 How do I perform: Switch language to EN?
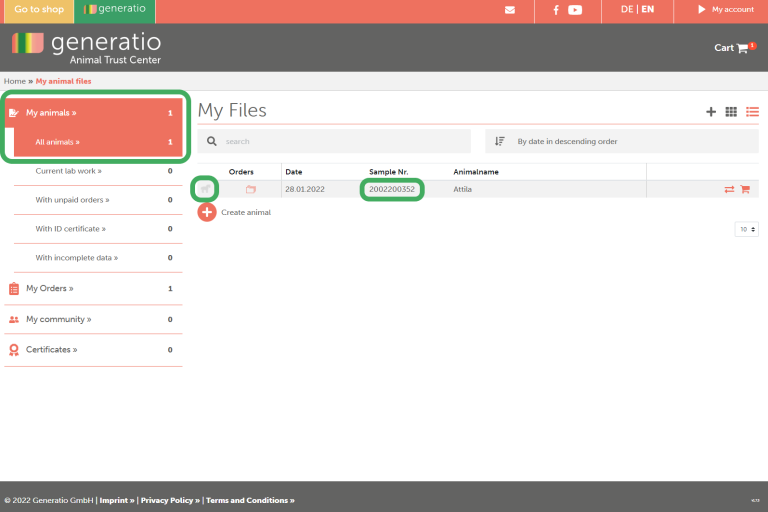648,9
